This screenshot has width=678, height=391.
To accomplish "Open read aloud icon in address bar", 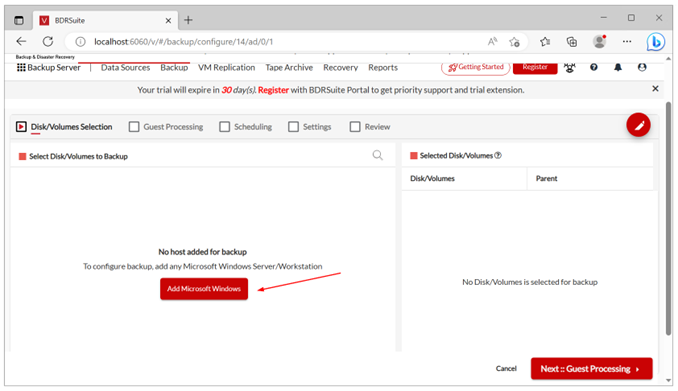I will 493,42.
